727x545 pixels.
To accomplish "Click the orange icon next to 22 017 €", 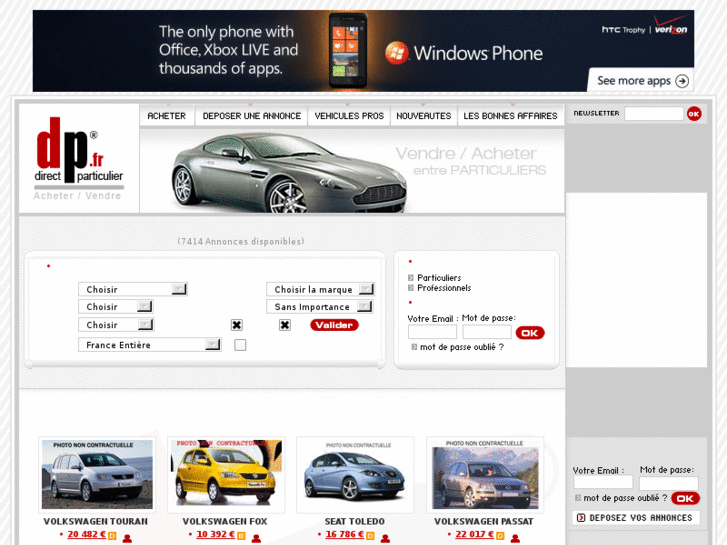I will point(500,536).
